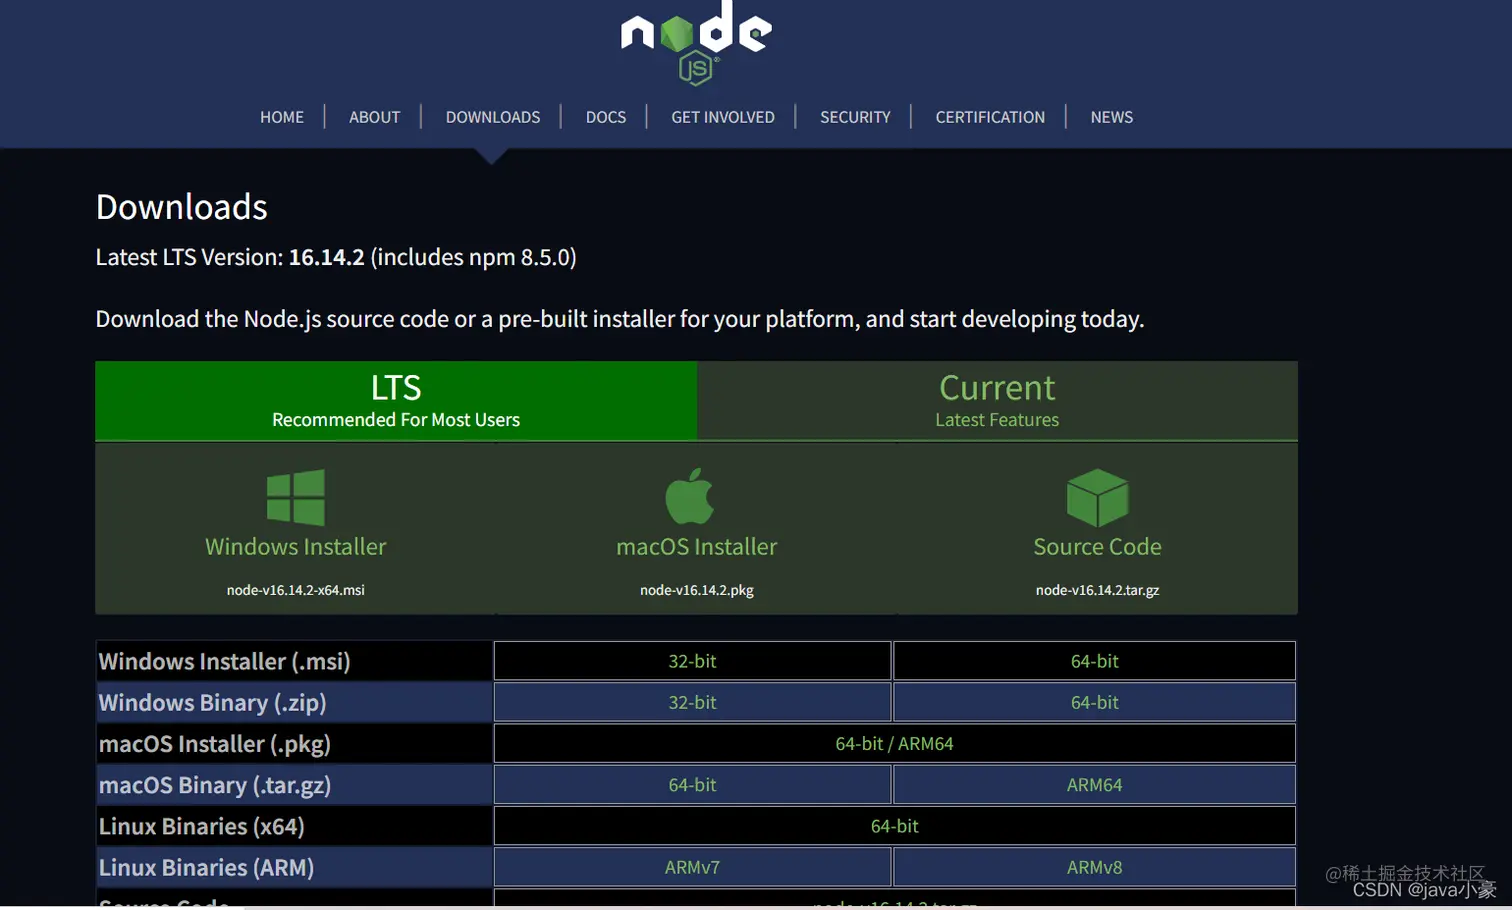Download node-v16.14.2-x64.msi file

296,590
